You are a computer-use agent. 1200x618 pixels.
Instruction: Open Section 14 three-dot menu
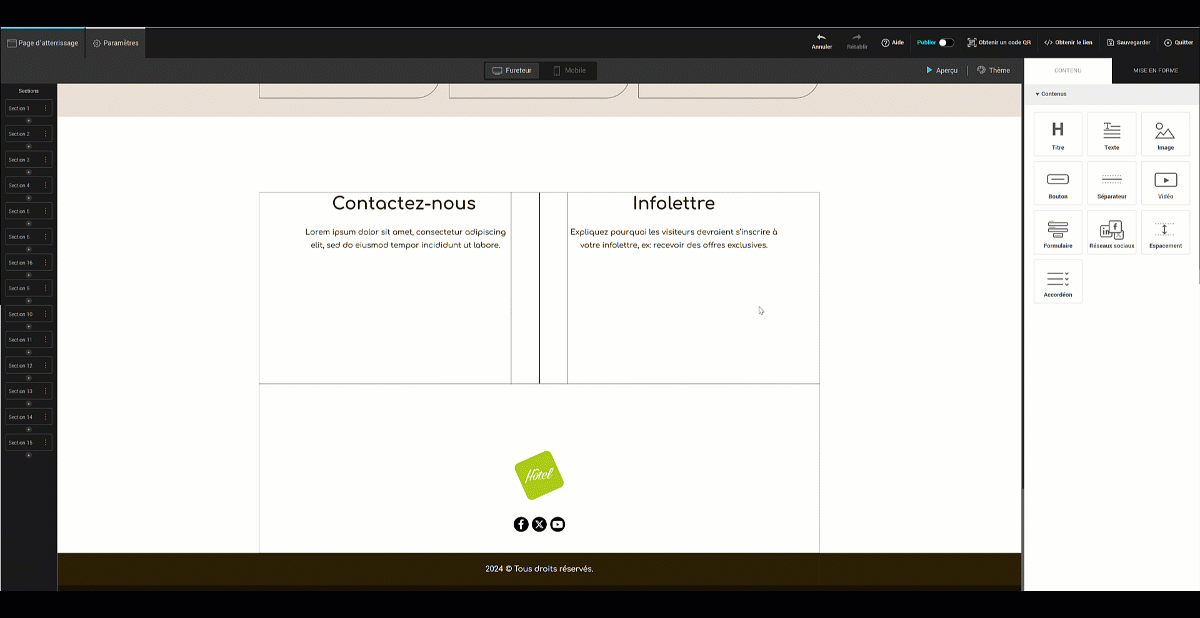tap(45, 417)
